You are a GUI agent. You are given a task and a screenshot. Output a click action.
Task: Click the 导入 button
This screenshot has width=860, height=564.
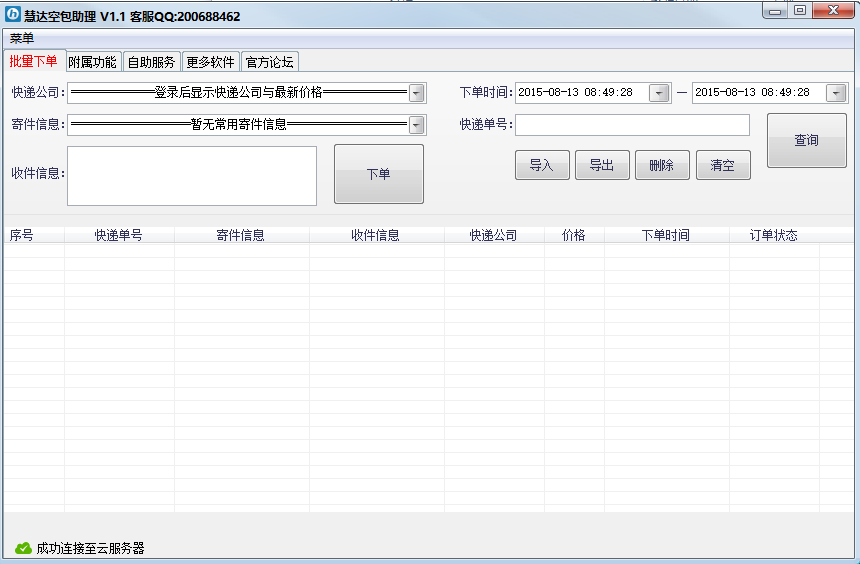click(542, 166)
